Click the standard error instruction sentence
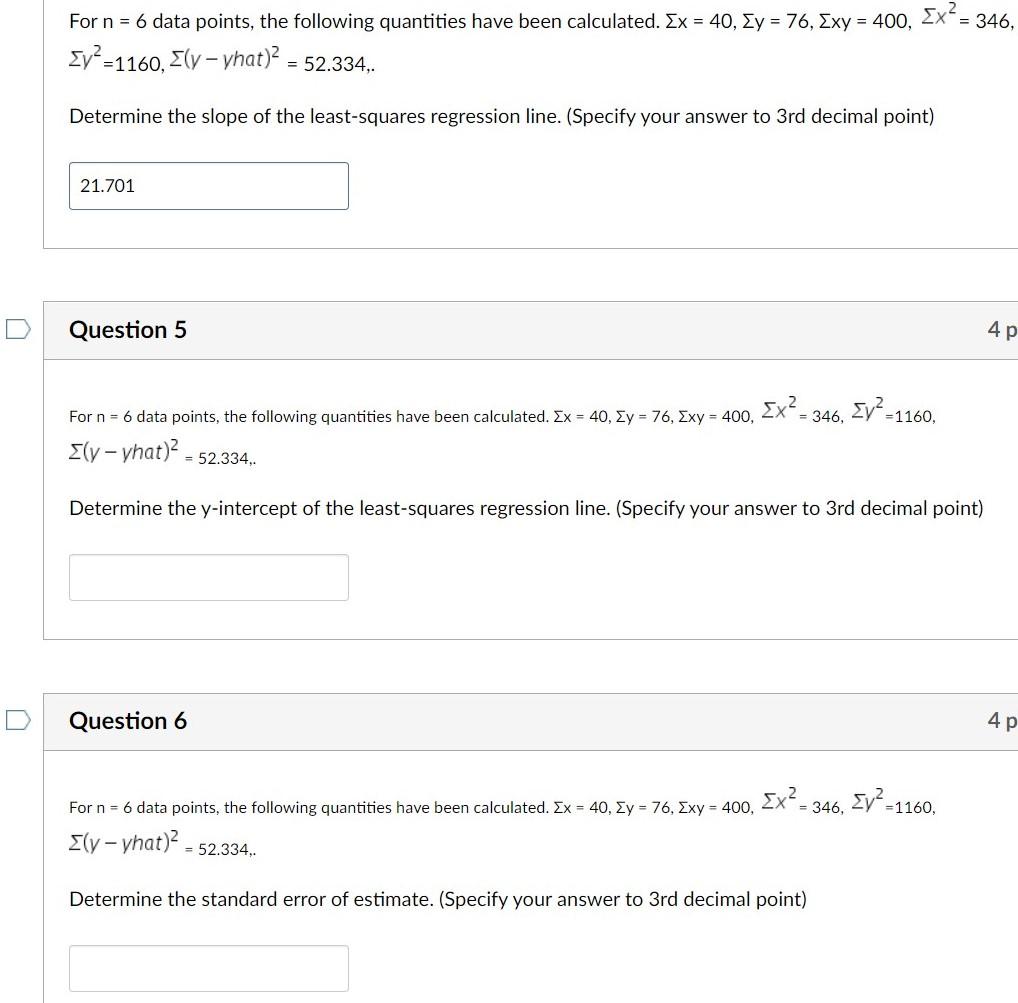 tap(437, 899)
